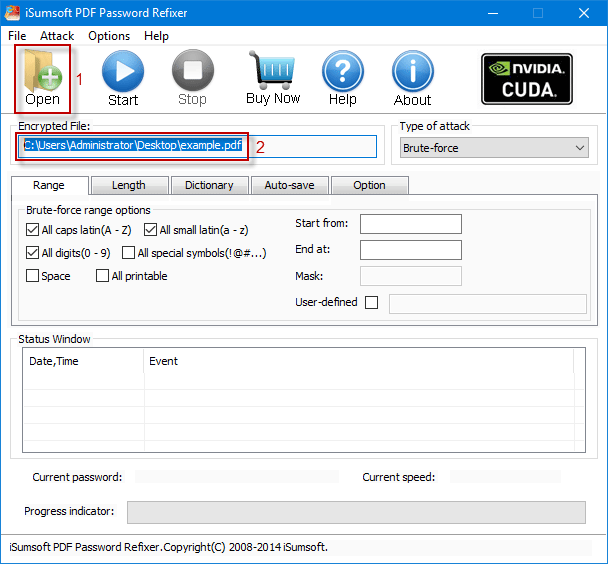Click the Progress indicator bar
The width and height of the screenshot is (608, 564).
(356, 512)
